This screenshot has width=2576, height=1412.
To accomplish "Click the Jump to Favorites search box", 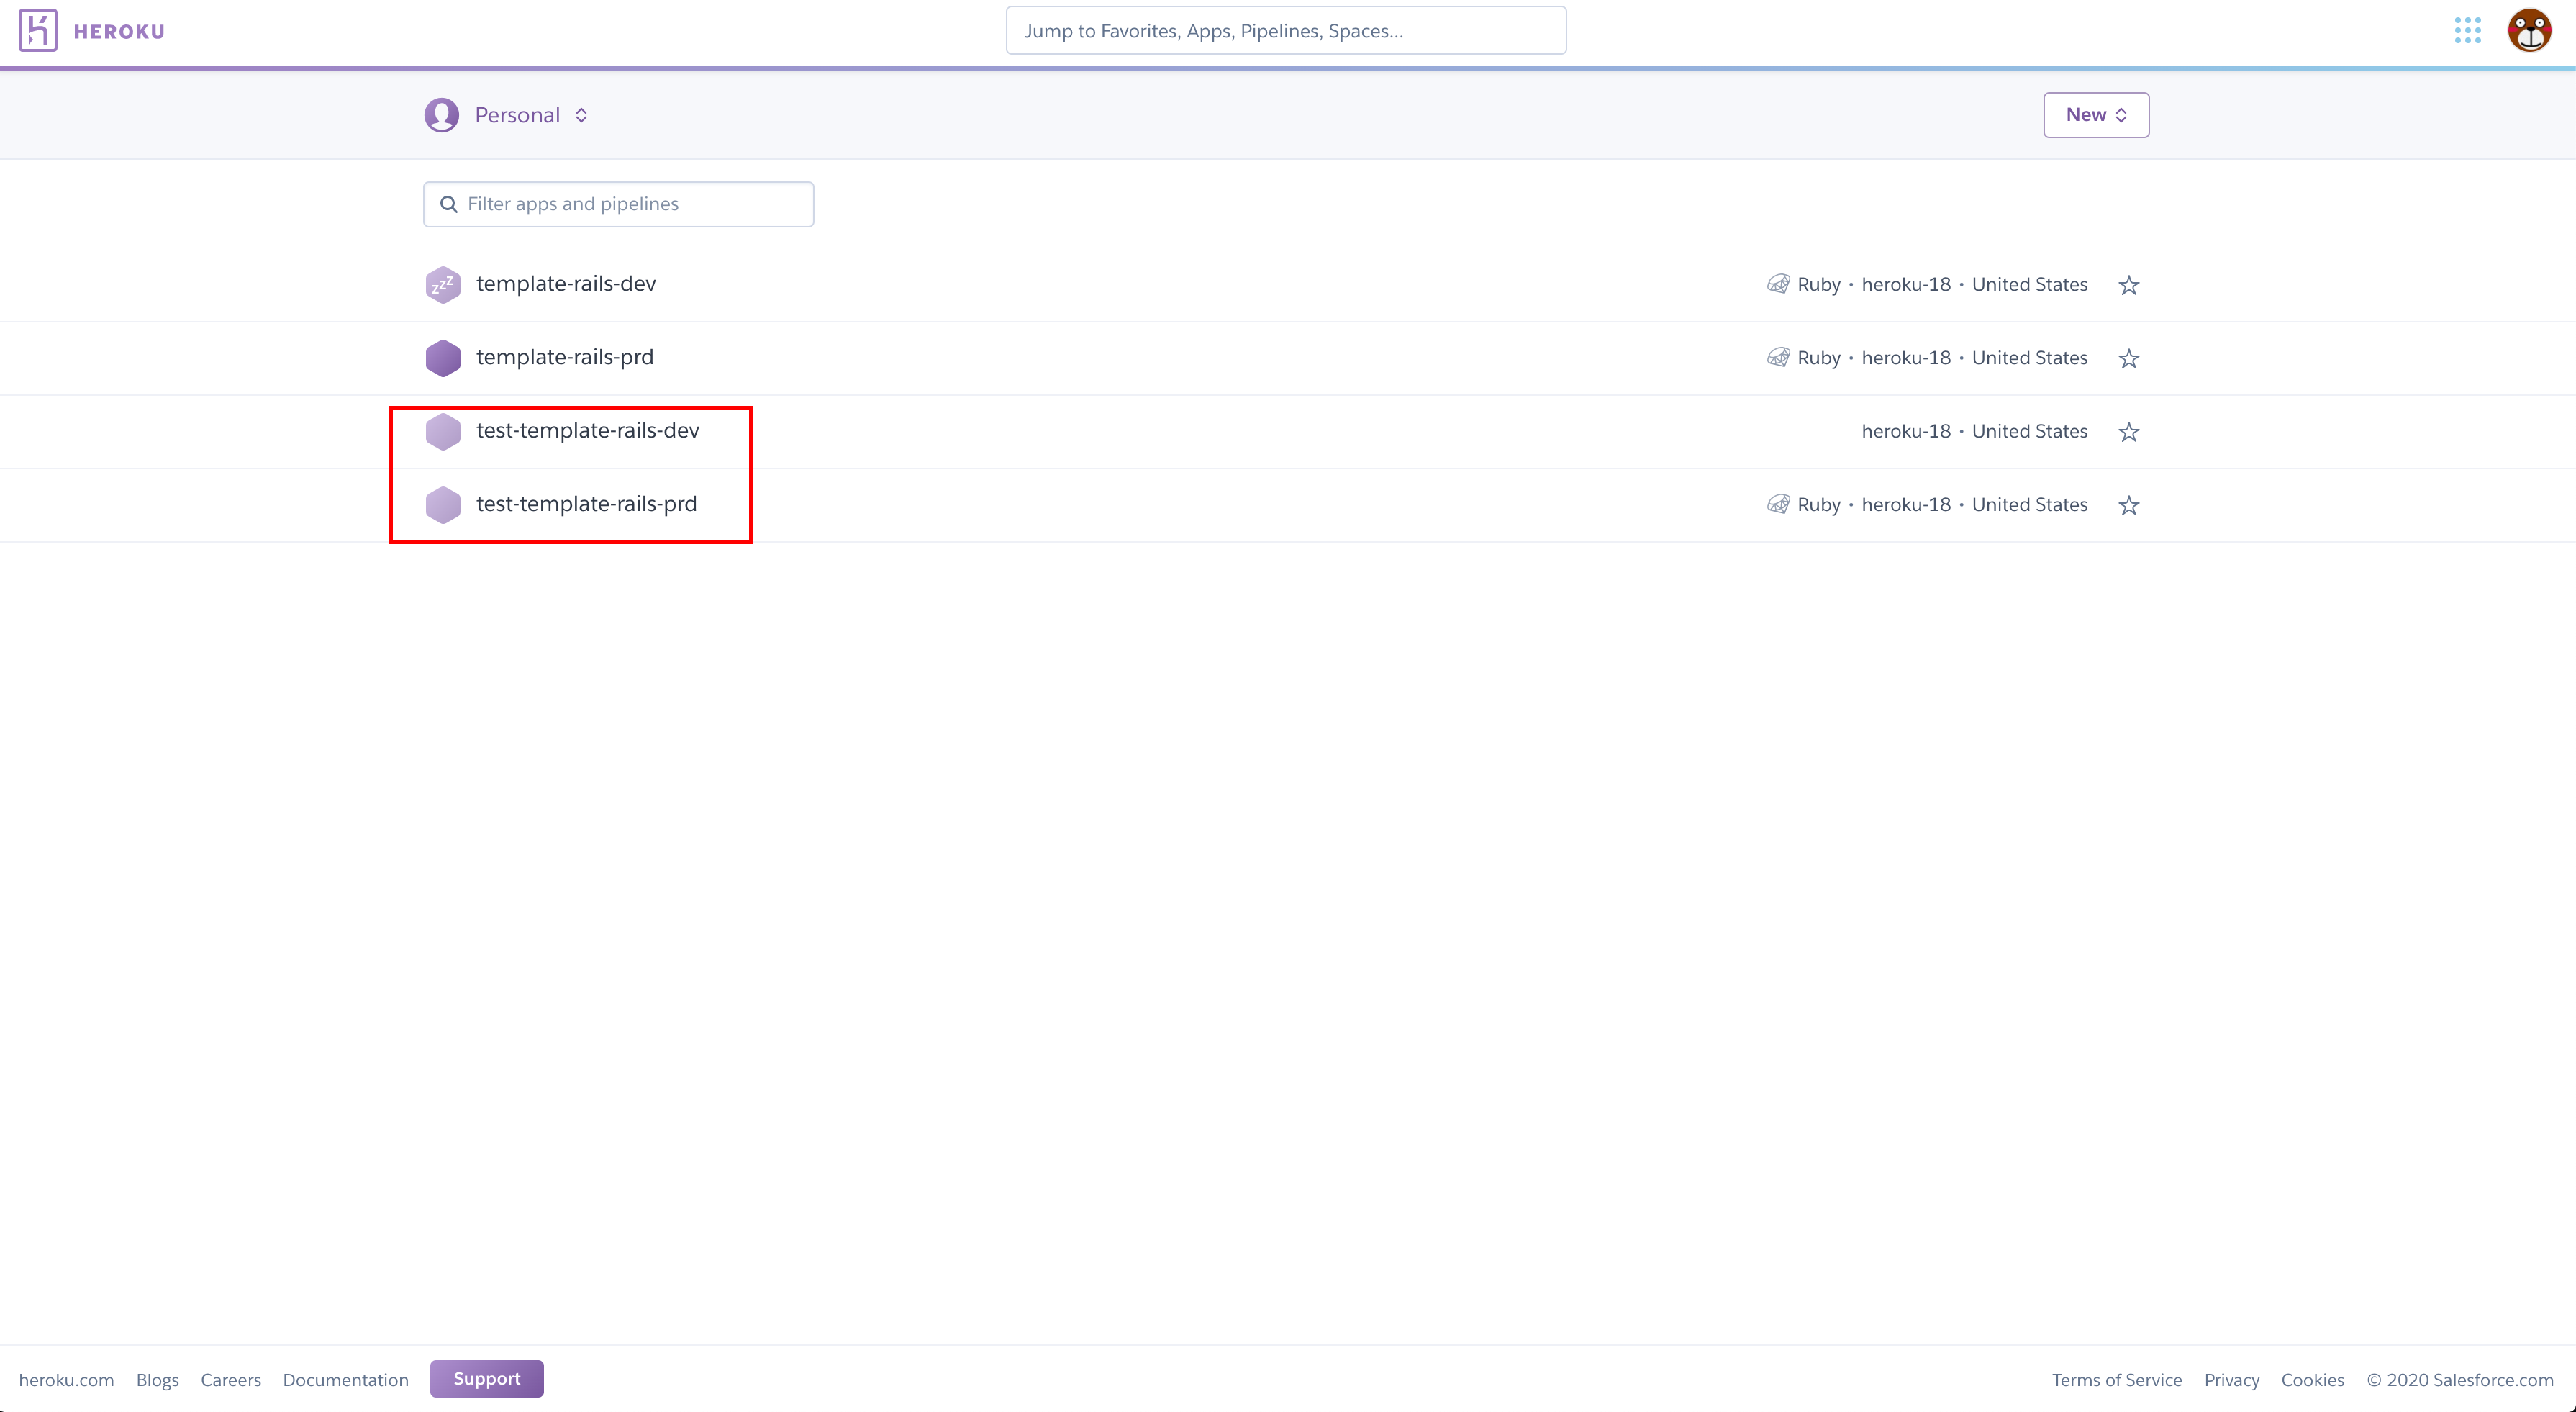I will coord(1285,31).
